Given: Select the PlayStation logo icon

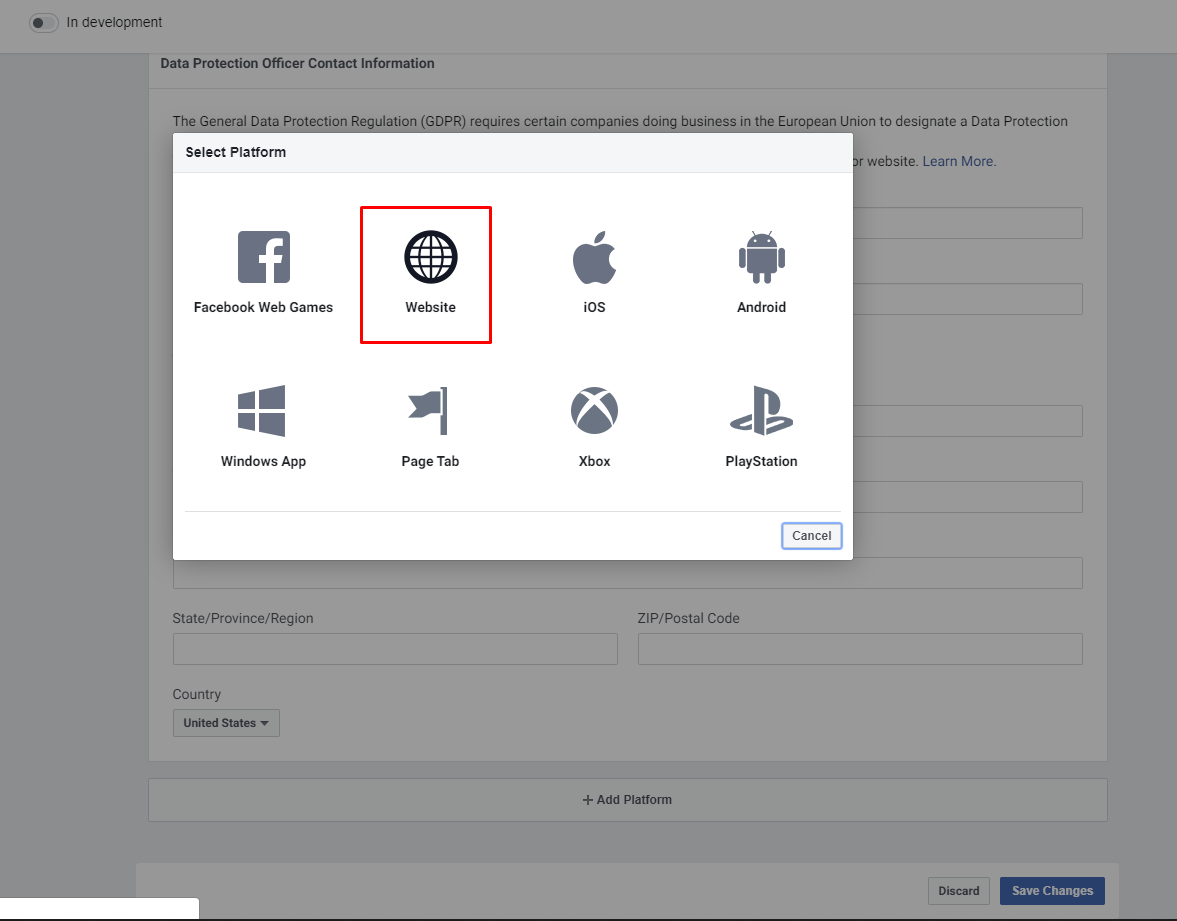Looking at the screenshot, I should coord(761,411).
